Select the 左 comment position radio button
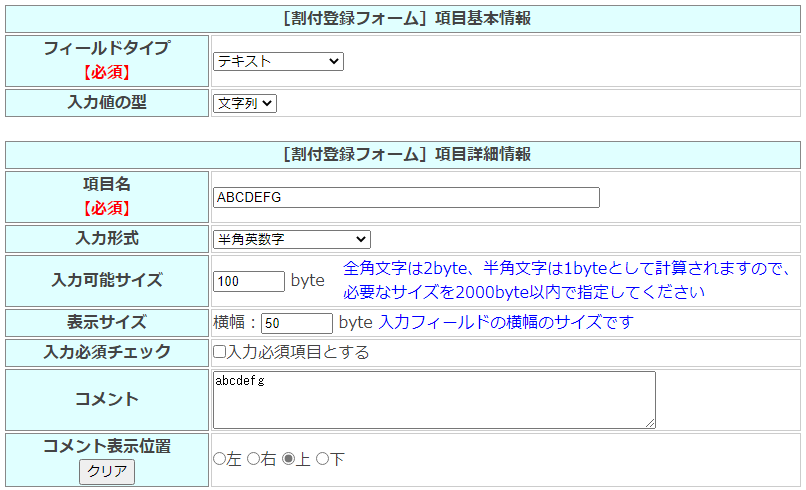The image size is (806, 490). pos(219,459)
